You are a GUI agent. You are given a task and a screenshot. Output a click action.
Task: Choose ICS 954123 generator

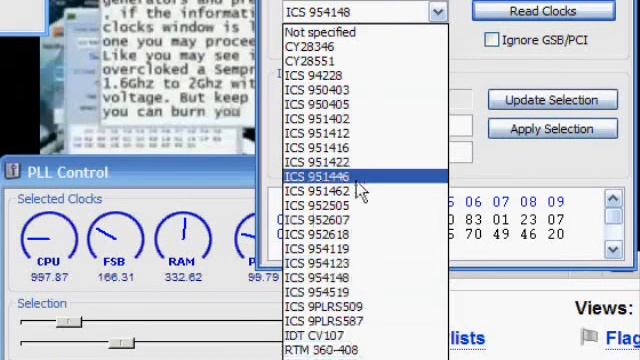365,263
